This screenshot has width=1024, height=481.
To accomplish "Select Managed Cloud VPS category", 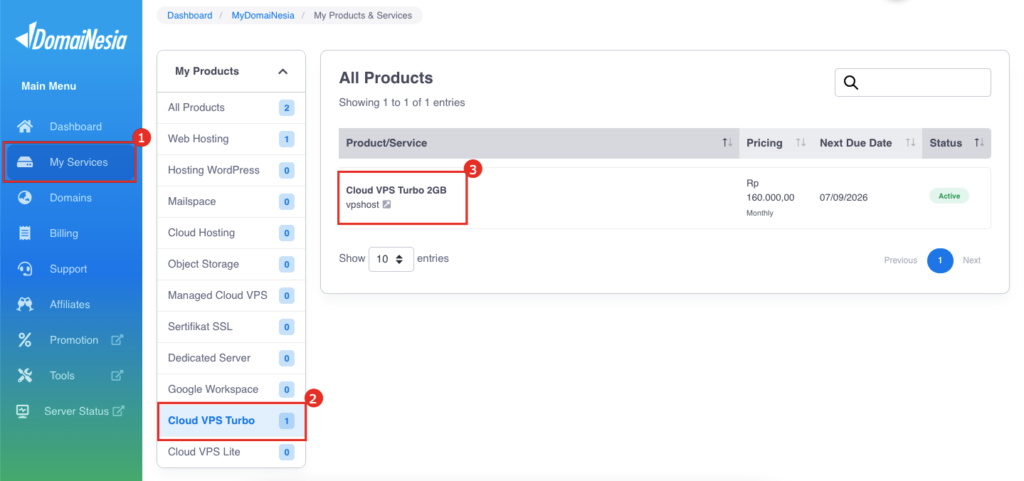I will coord(231,296).
